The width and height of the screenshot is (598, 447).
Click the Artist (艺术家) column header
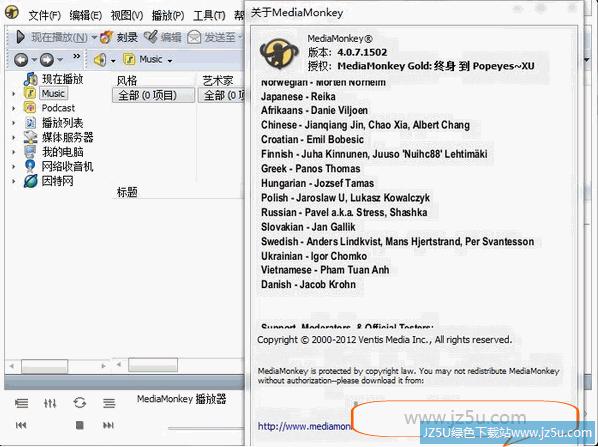pyautogui.click(x=218, y=81)
